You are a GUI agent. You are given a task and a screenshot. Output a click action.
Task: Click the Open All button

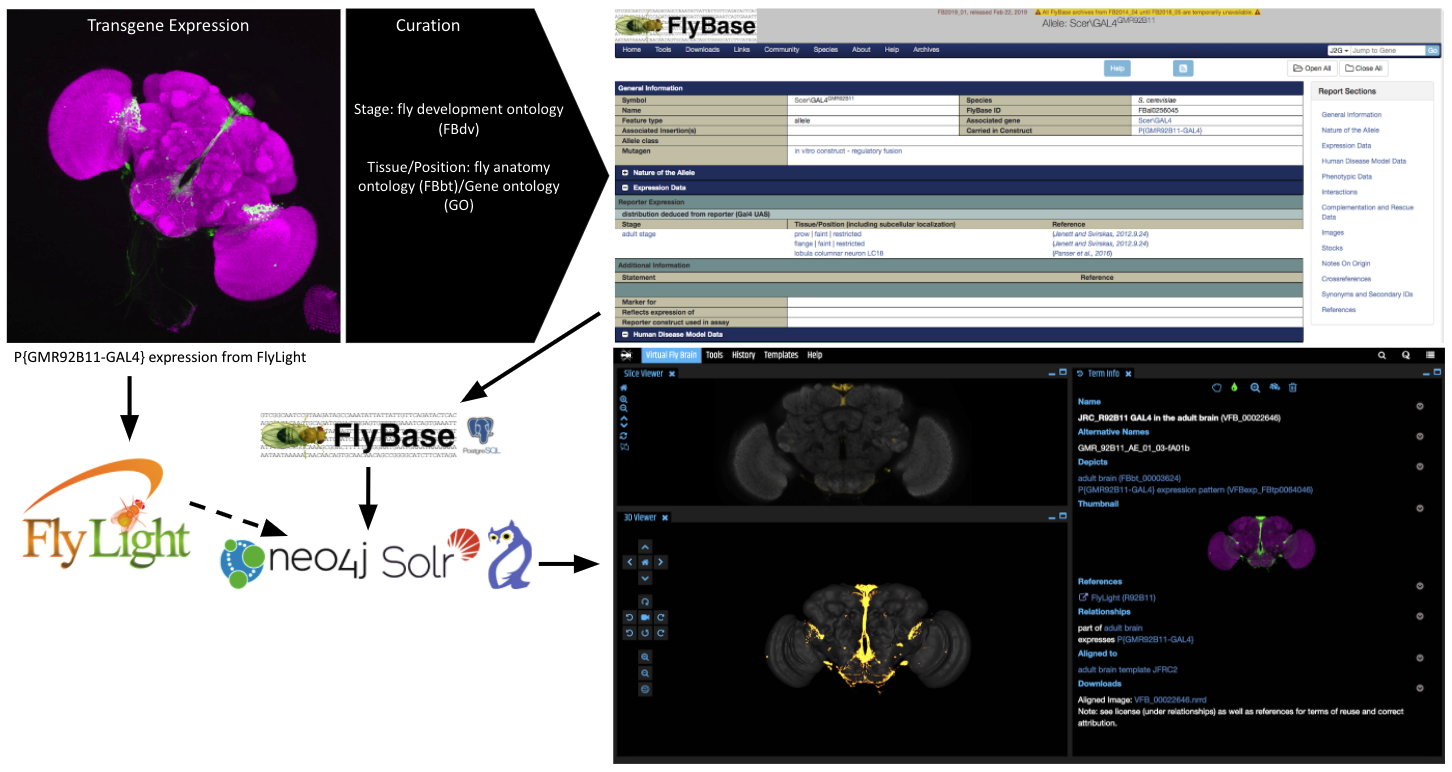1311,69
